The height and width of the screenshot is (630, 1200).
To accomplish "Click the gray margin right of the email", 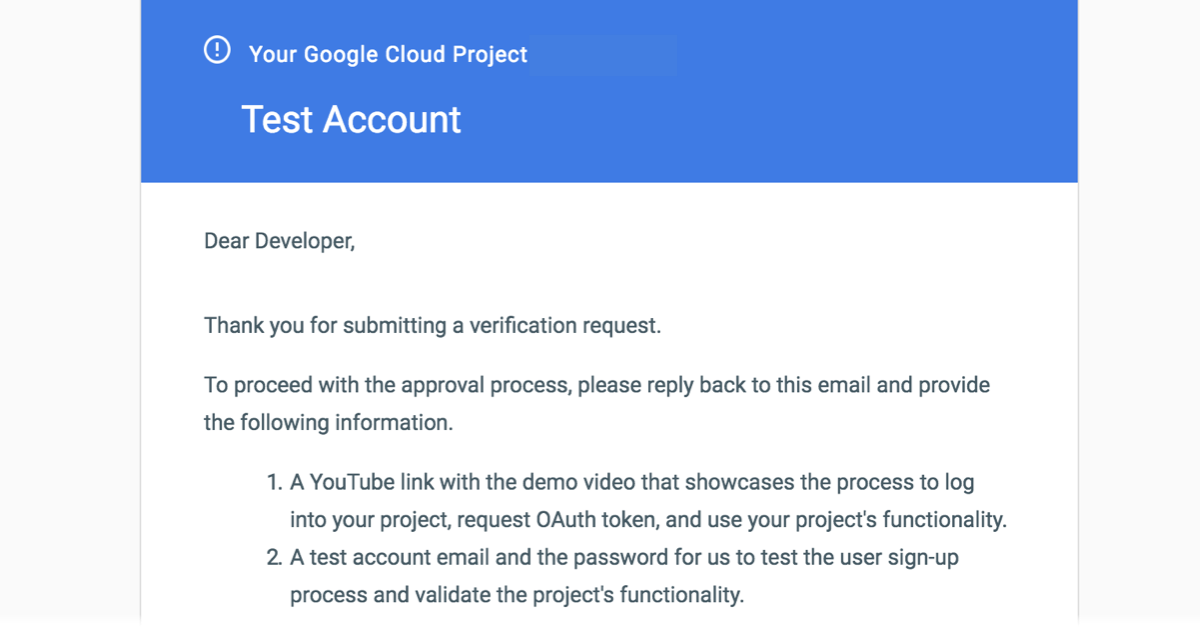I will click(1139, 315).
